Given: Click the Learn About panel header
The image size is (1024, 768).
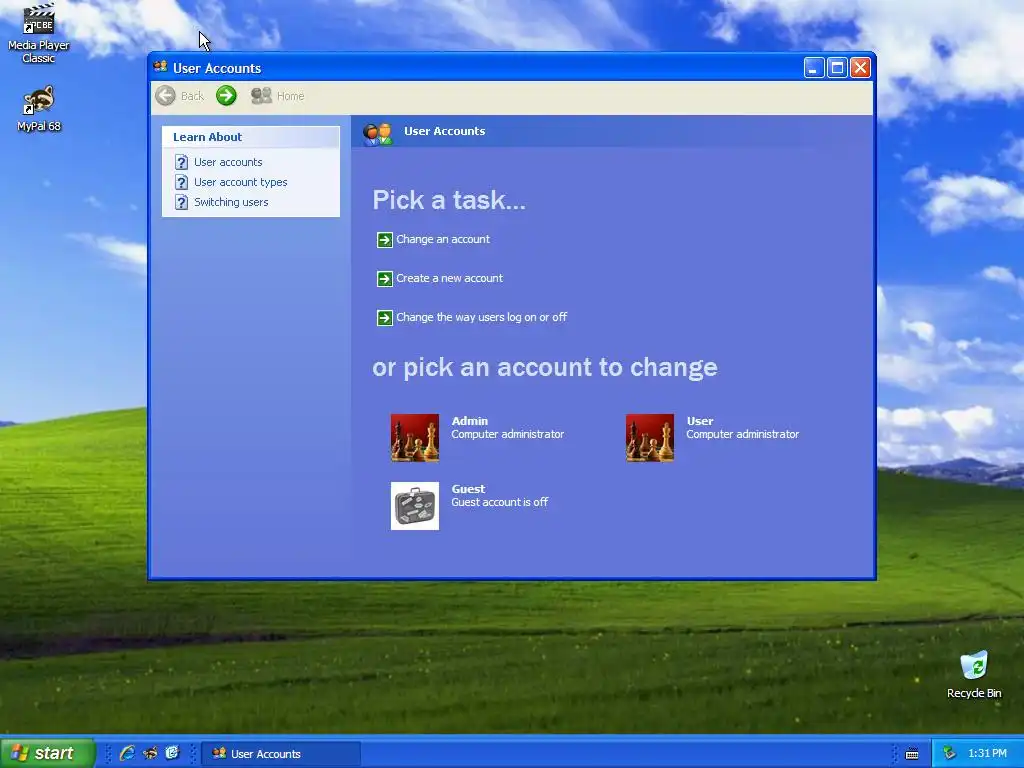Looking at the screenshot, I should click(x=251, y=137).
